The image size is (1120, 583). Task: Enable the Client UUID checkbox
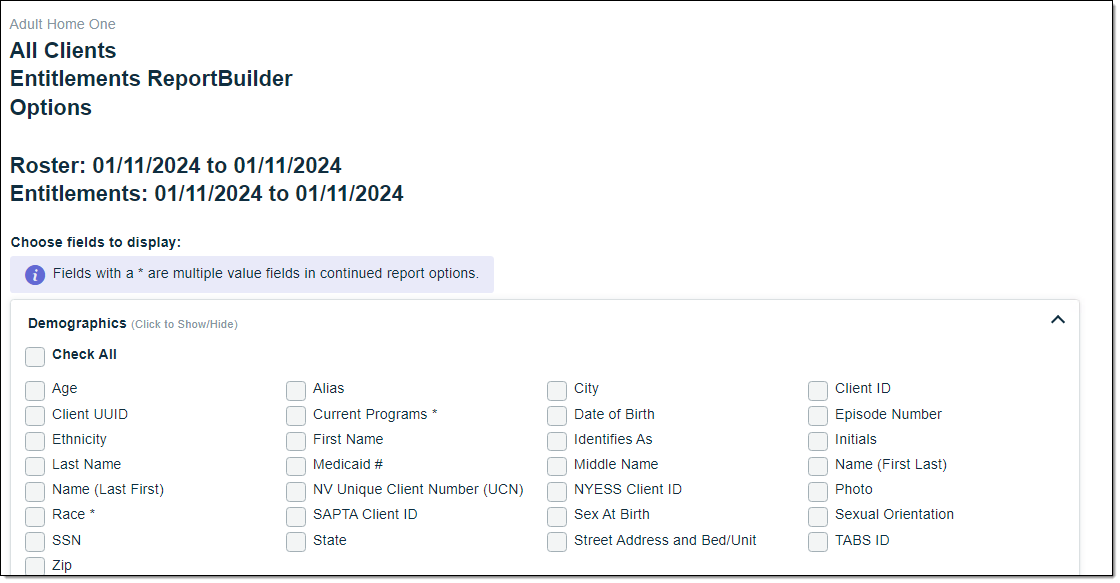click(35, 416)
